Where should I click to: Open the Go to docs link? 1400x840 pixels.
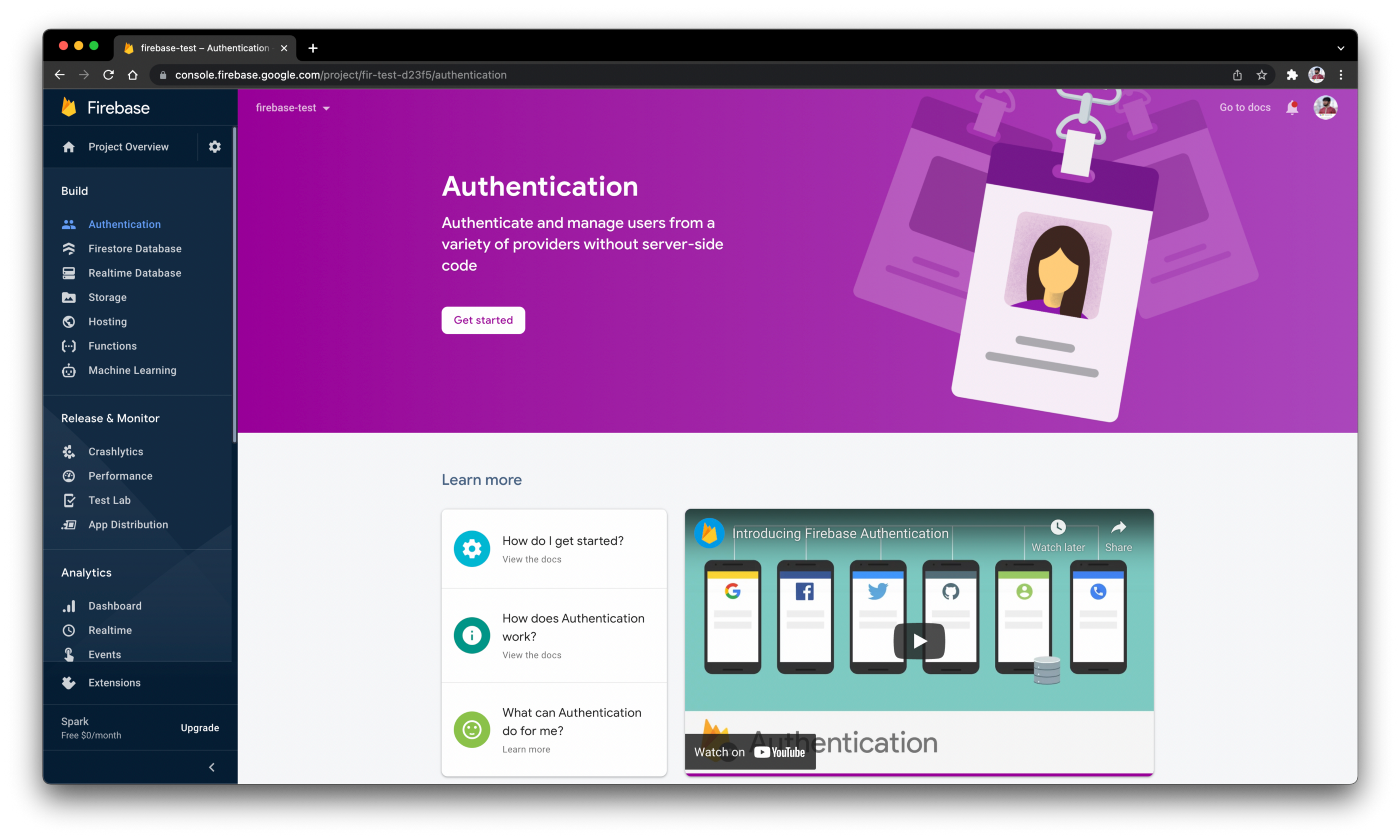(x=1244, y=107)
